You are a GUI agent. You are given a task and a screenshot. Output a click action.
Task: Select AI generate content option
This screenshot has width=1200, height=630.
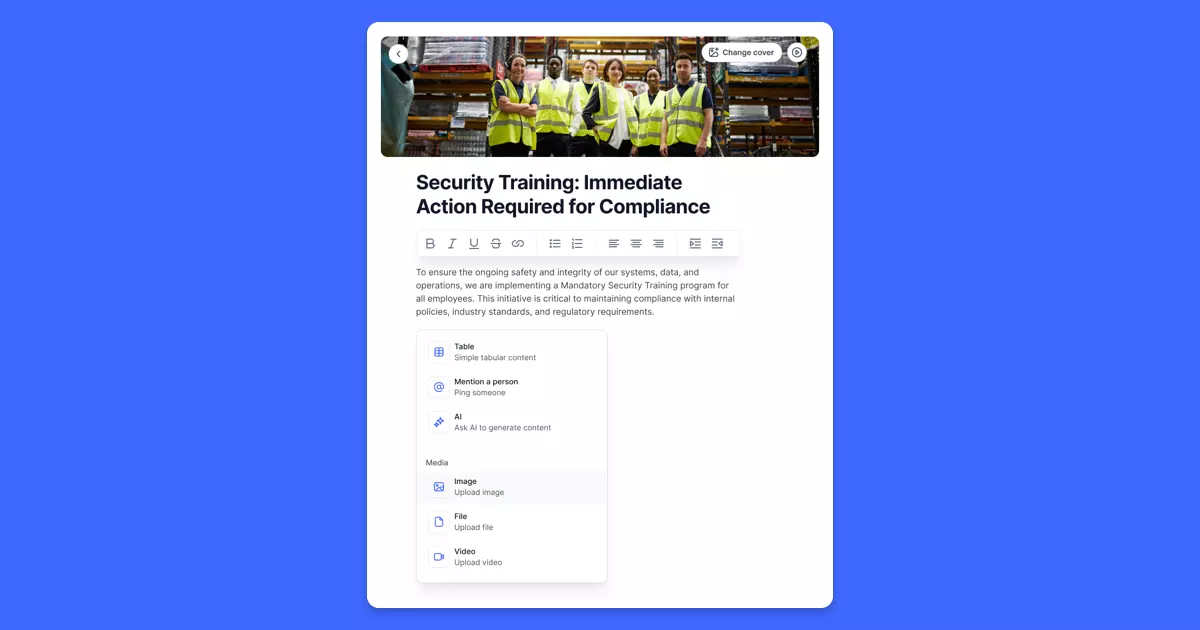click(512, 422)
